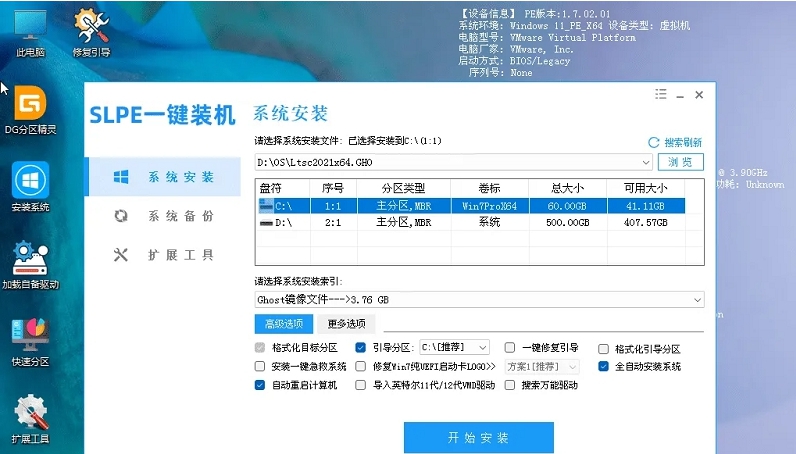796x454 pixels.
Task: Select the C:\ partition row
Action: tap(472, 206)
